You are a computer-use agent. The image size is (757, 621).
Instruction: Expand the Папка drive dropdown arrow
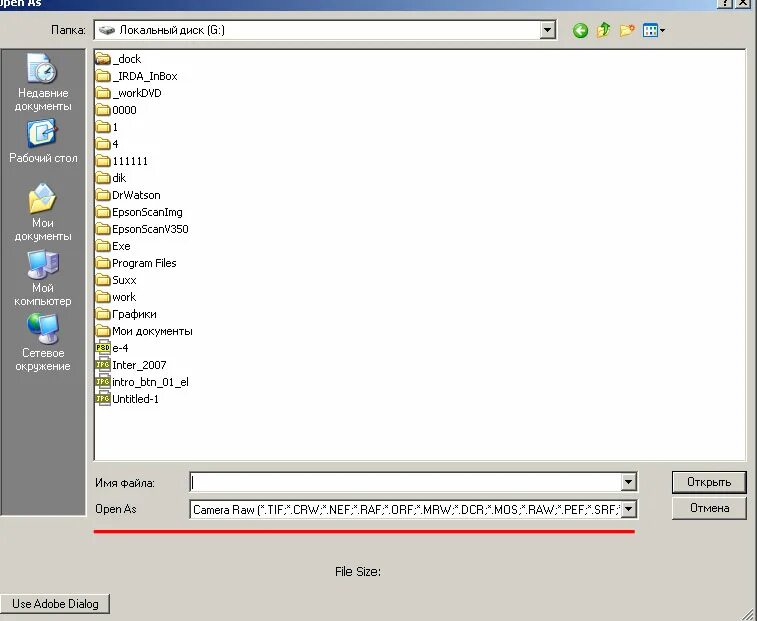(547, 30)
